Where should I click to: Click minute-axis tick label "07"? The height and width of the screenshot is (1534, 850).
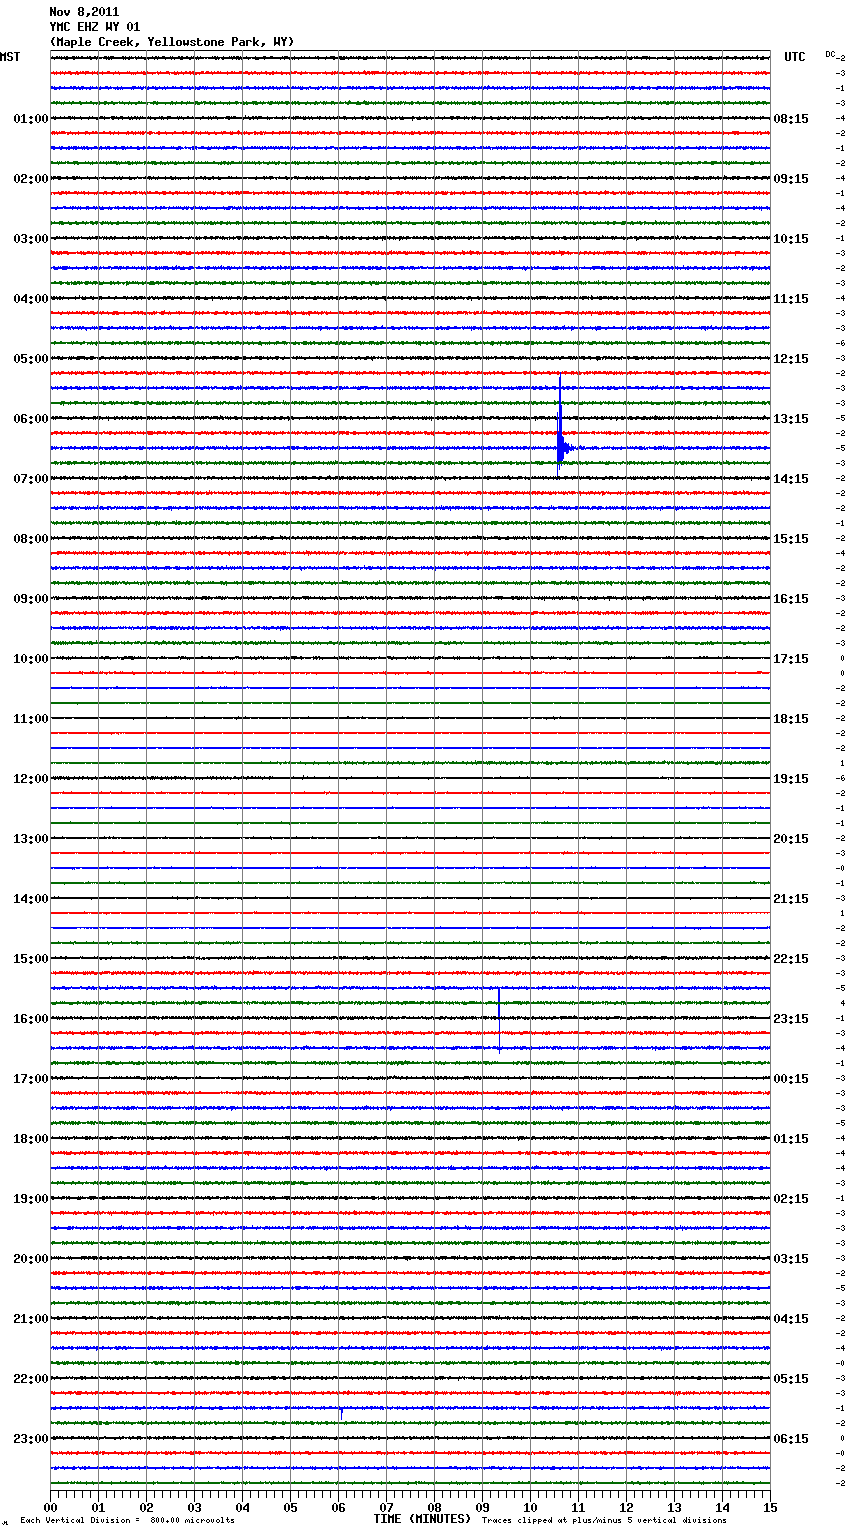[x=386, y=1507]
